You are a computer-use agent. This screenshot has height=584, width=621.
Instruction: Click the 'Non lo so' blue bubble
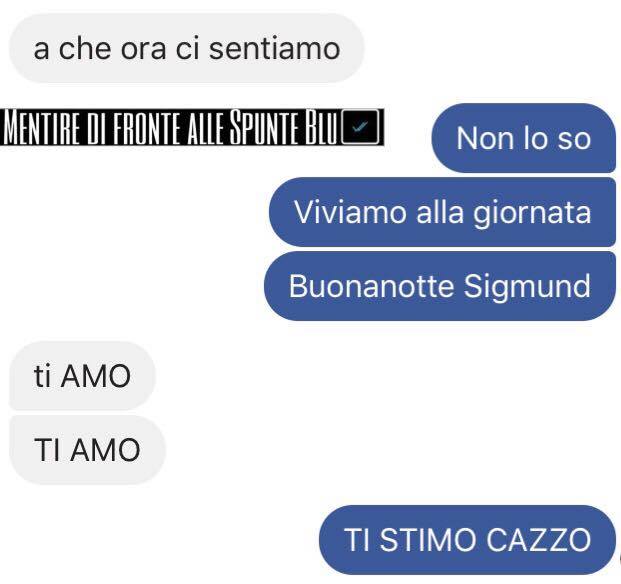click(x=524, y=138)
